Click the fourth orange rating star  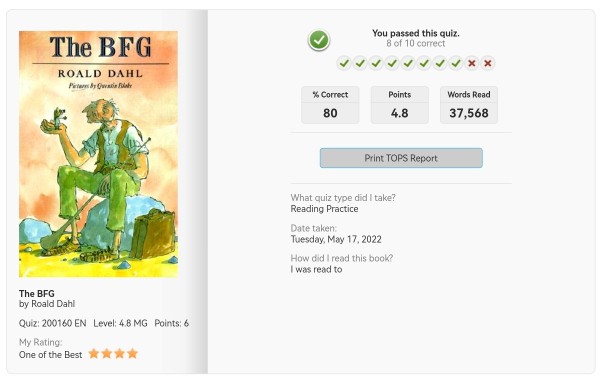coord(132,354)
